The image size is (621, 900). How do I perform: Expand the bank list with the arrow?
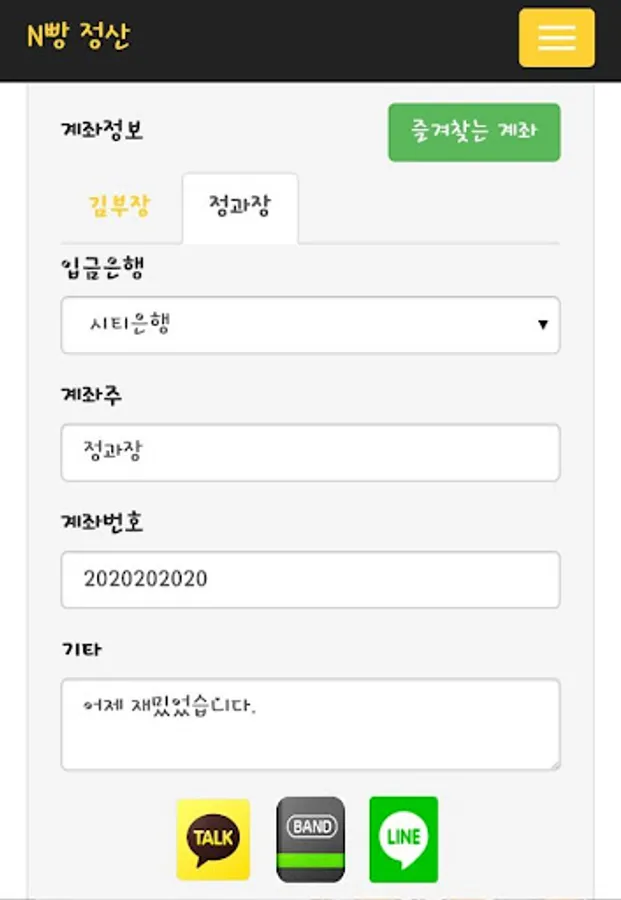coord(542,325)
